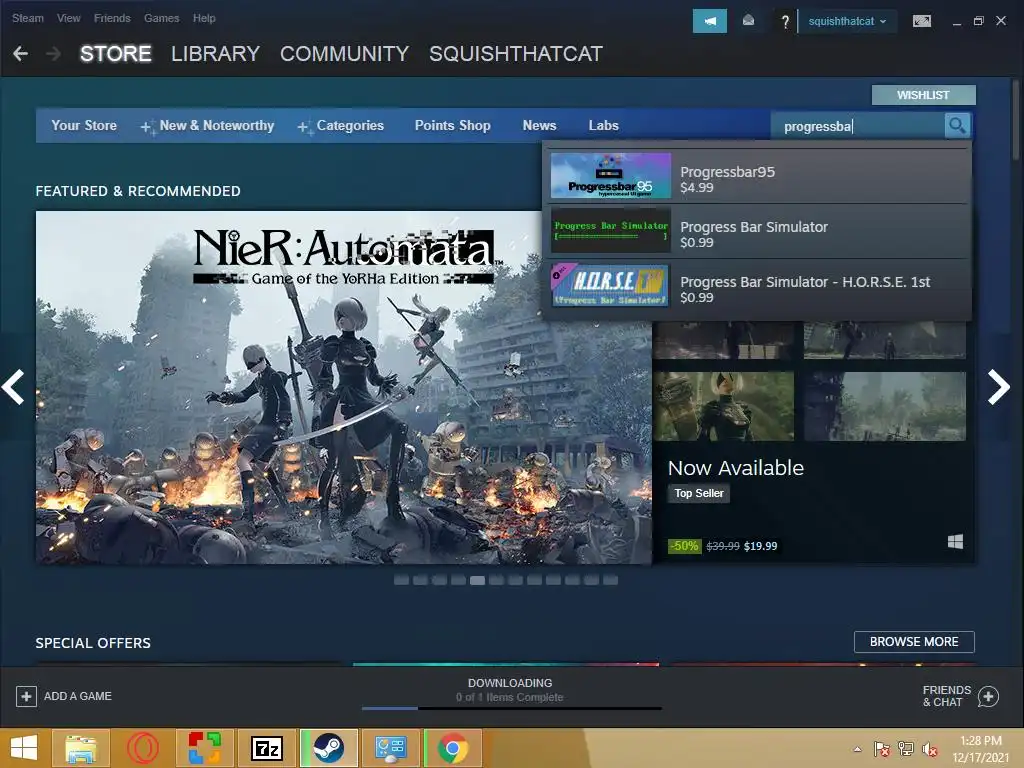Screen dimensions: 1024x768
Task: Open the inbox envelope icon
Action: [748, 21]
